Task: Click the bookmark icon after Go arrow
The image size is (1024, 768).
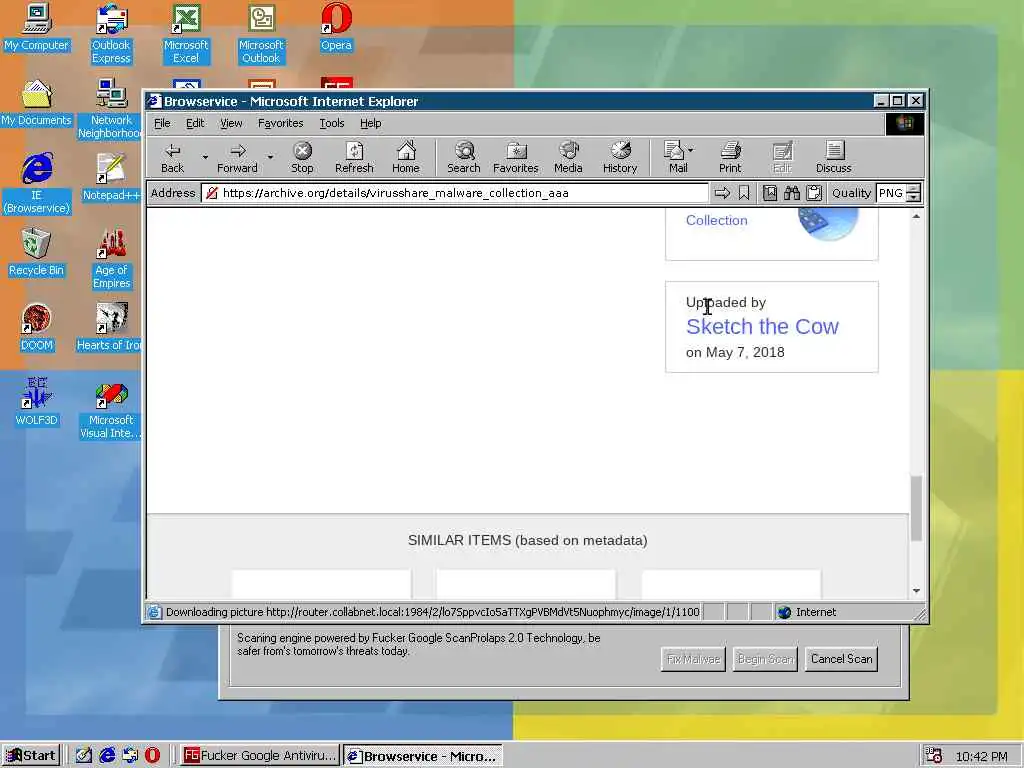Action: coord(744,193)
